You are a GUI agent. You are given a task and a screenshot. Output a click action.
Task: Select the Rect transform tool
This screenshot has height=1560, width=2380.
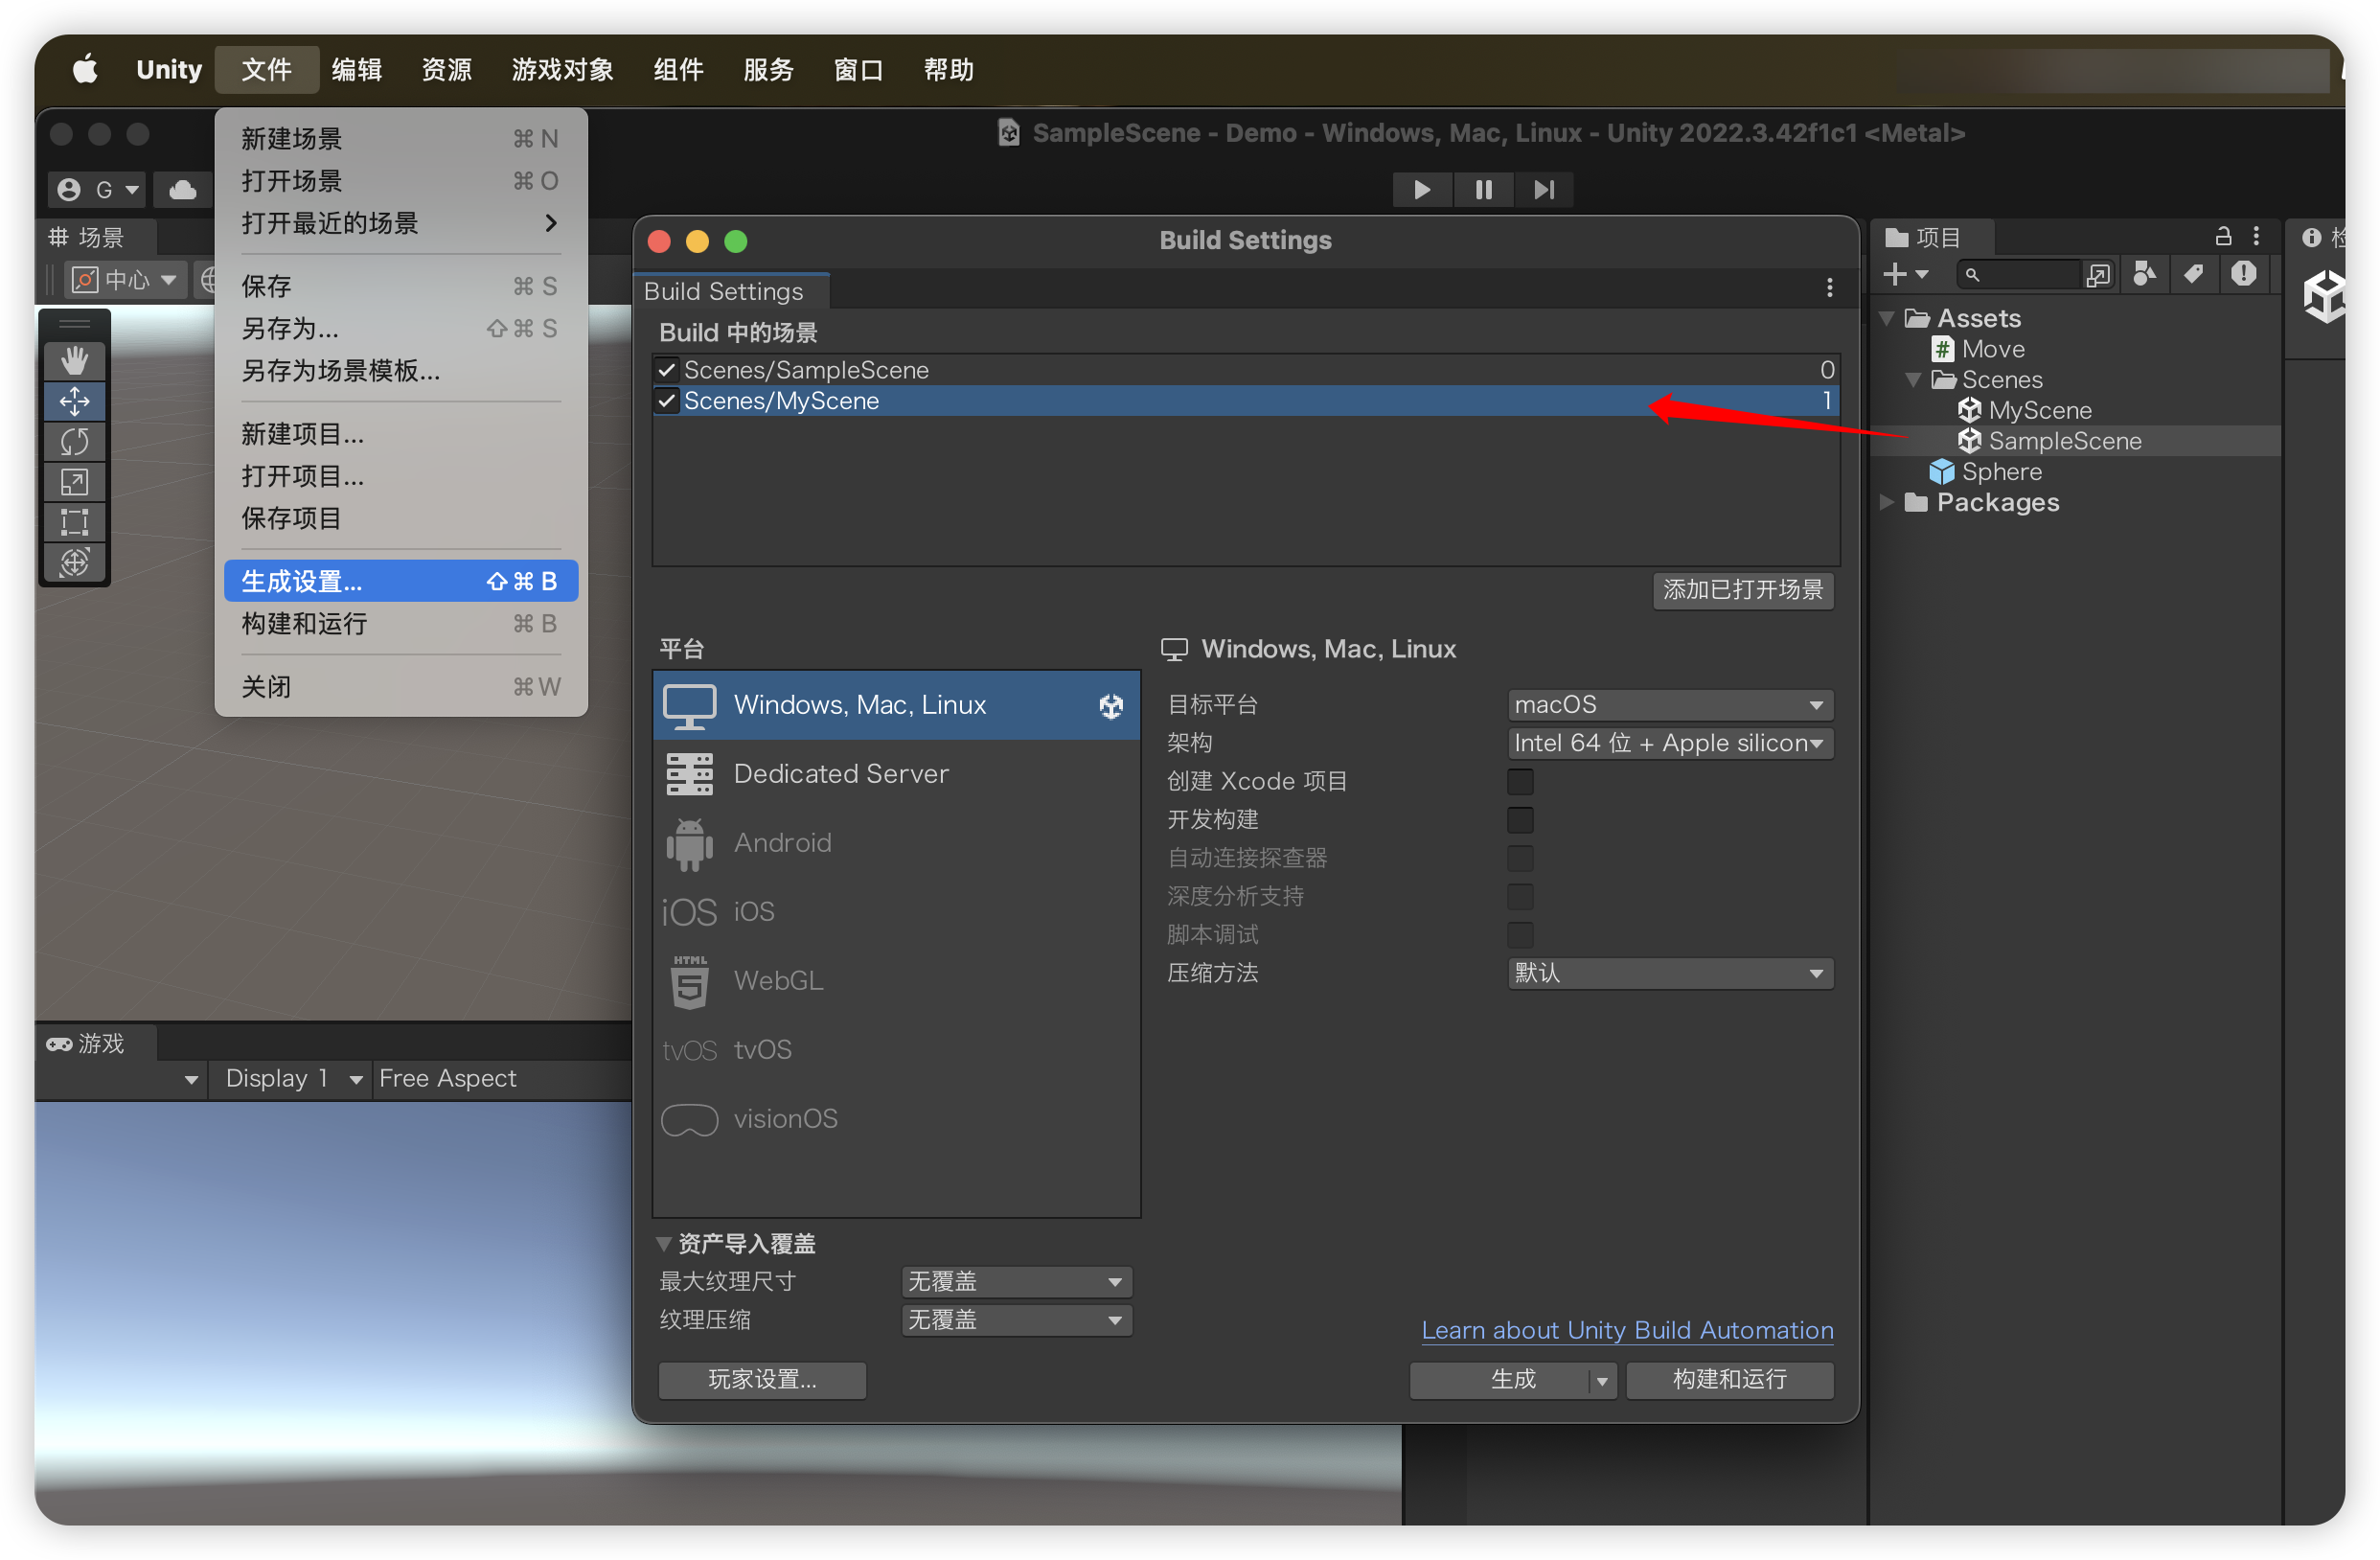(x=74, y=522)
